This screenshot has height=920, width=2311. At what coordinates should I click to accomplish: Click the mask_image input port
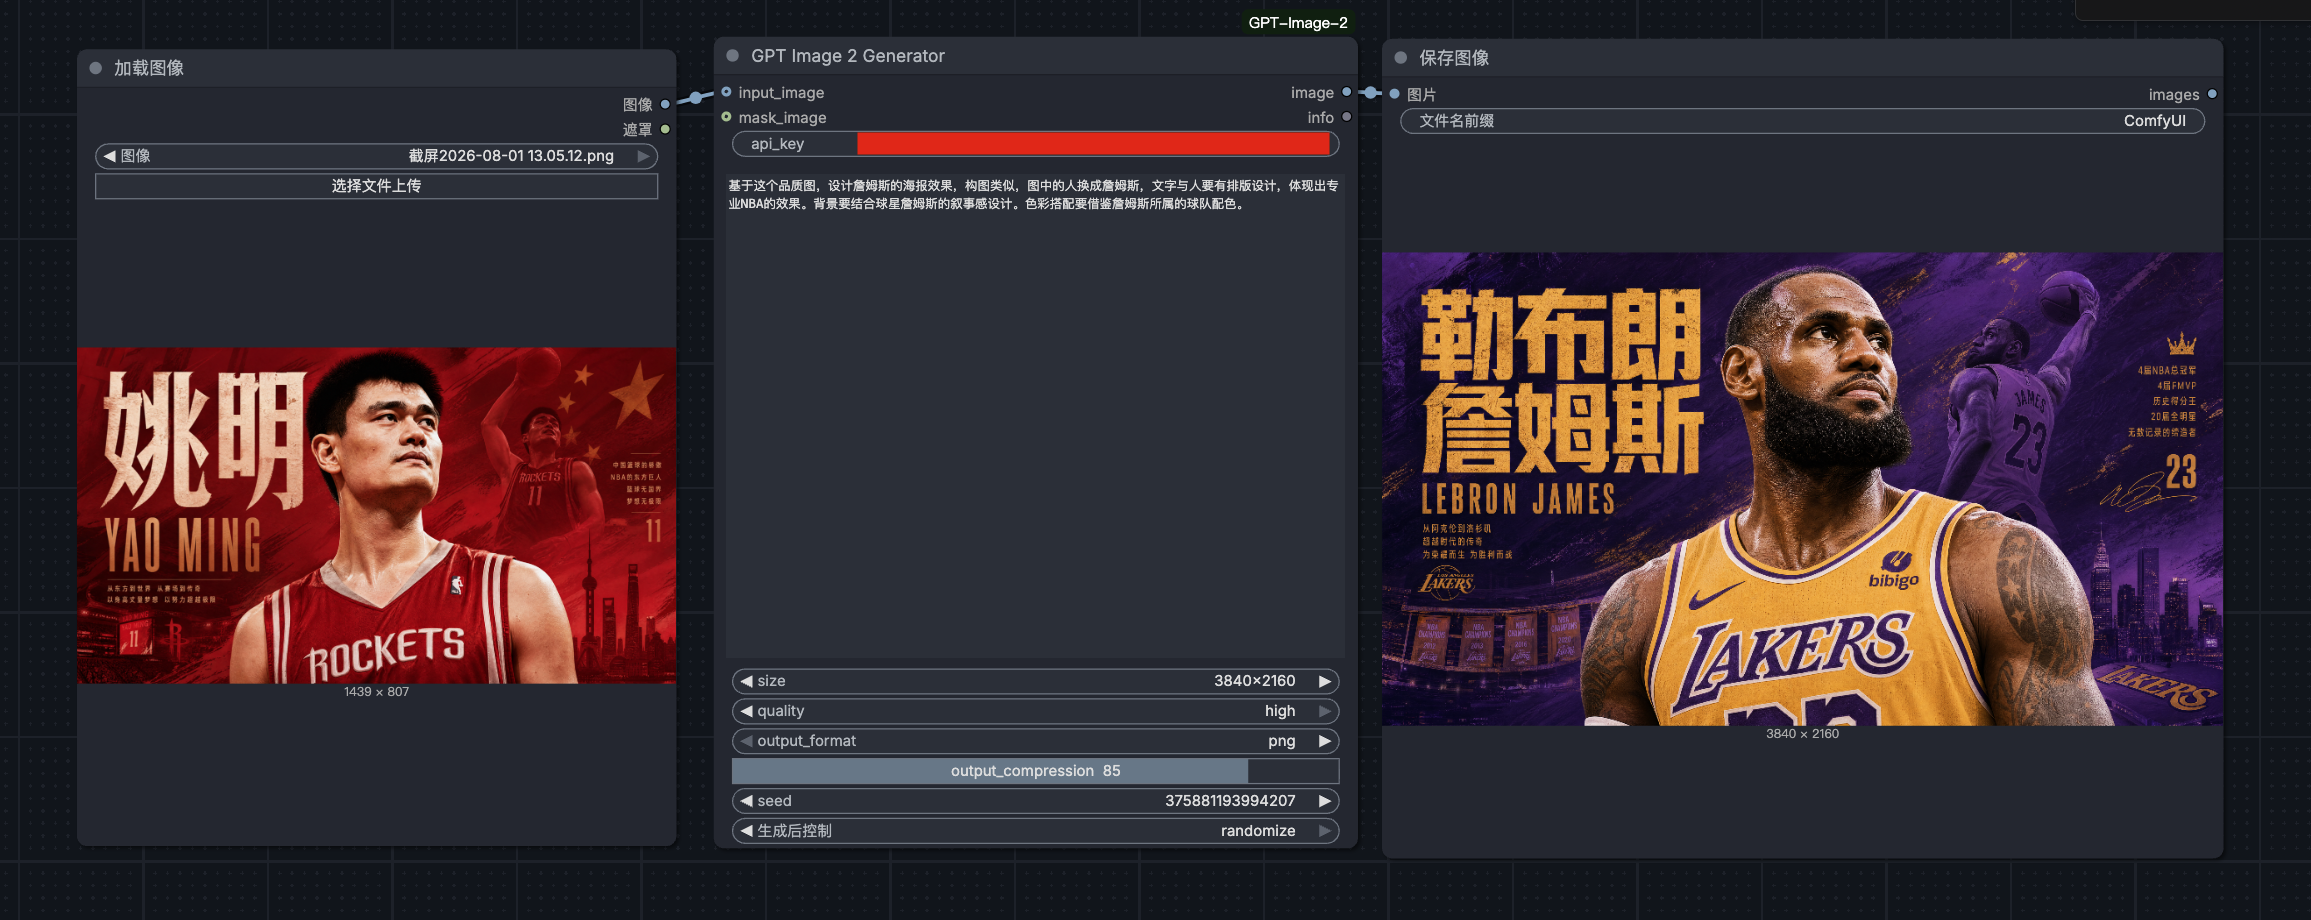pyautogui.click(x=727, y=117)
